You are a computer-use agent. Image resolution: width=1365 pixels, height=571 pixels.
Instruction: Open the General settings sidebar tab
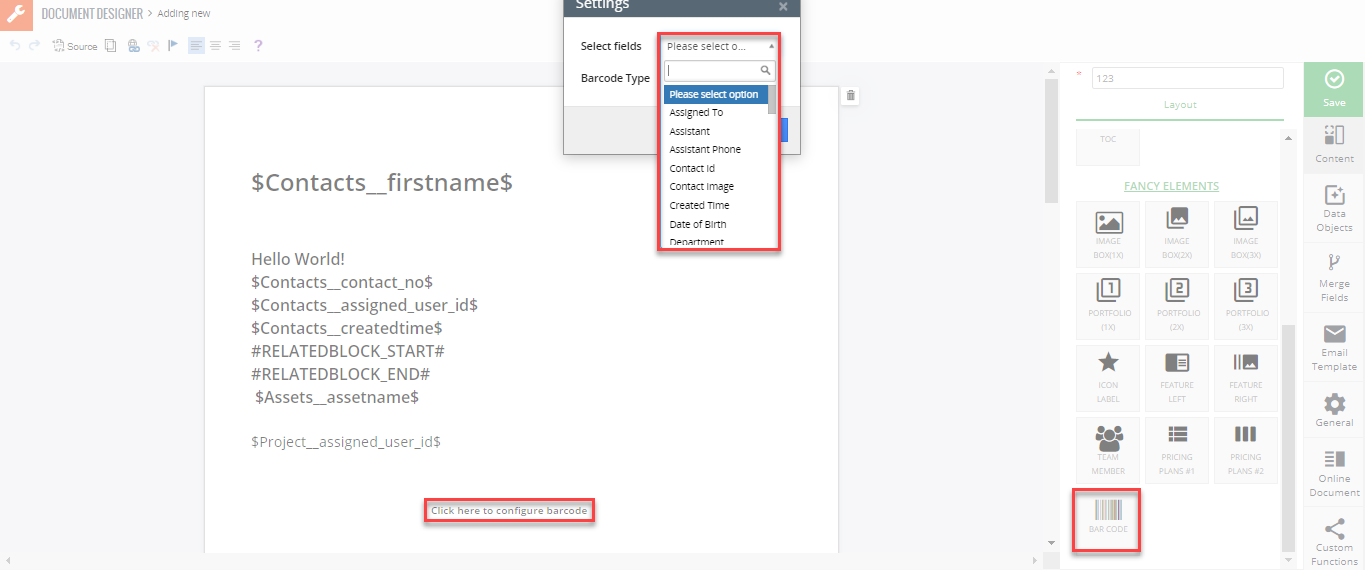pos(1334,410)
